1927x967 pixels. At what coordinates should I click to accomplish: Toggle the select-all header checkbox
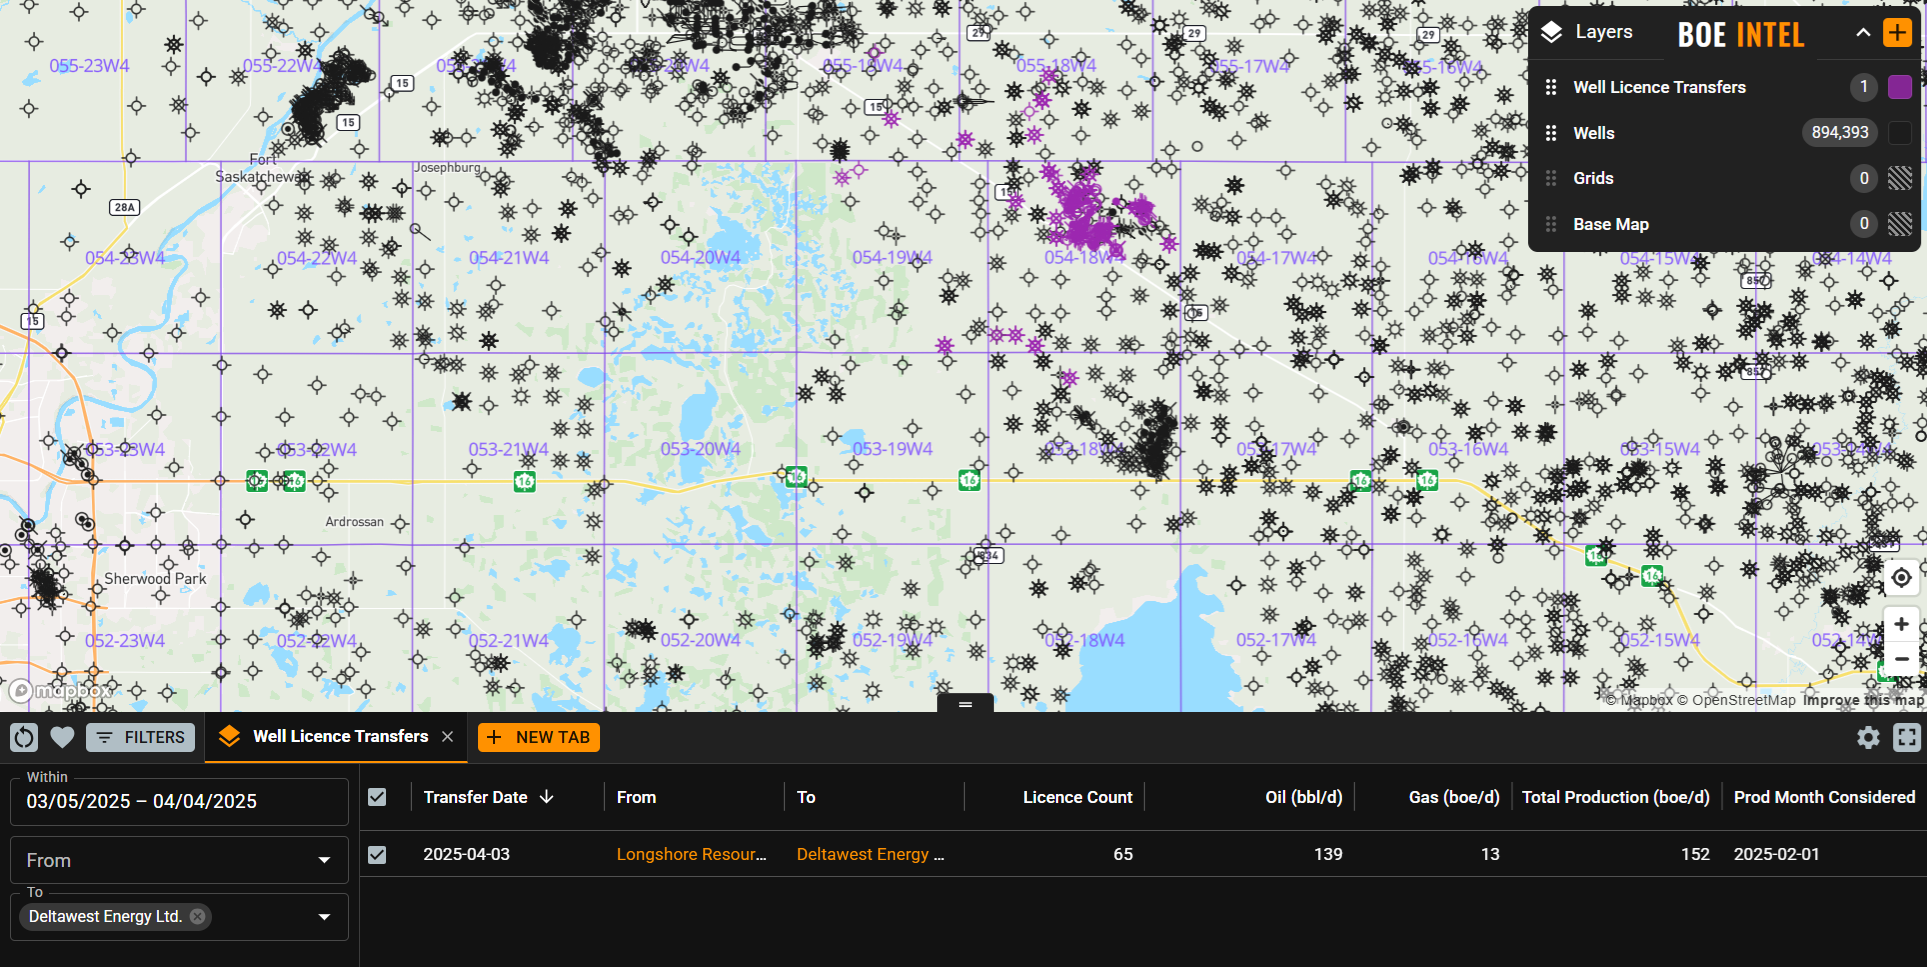(x=377, y=797)
